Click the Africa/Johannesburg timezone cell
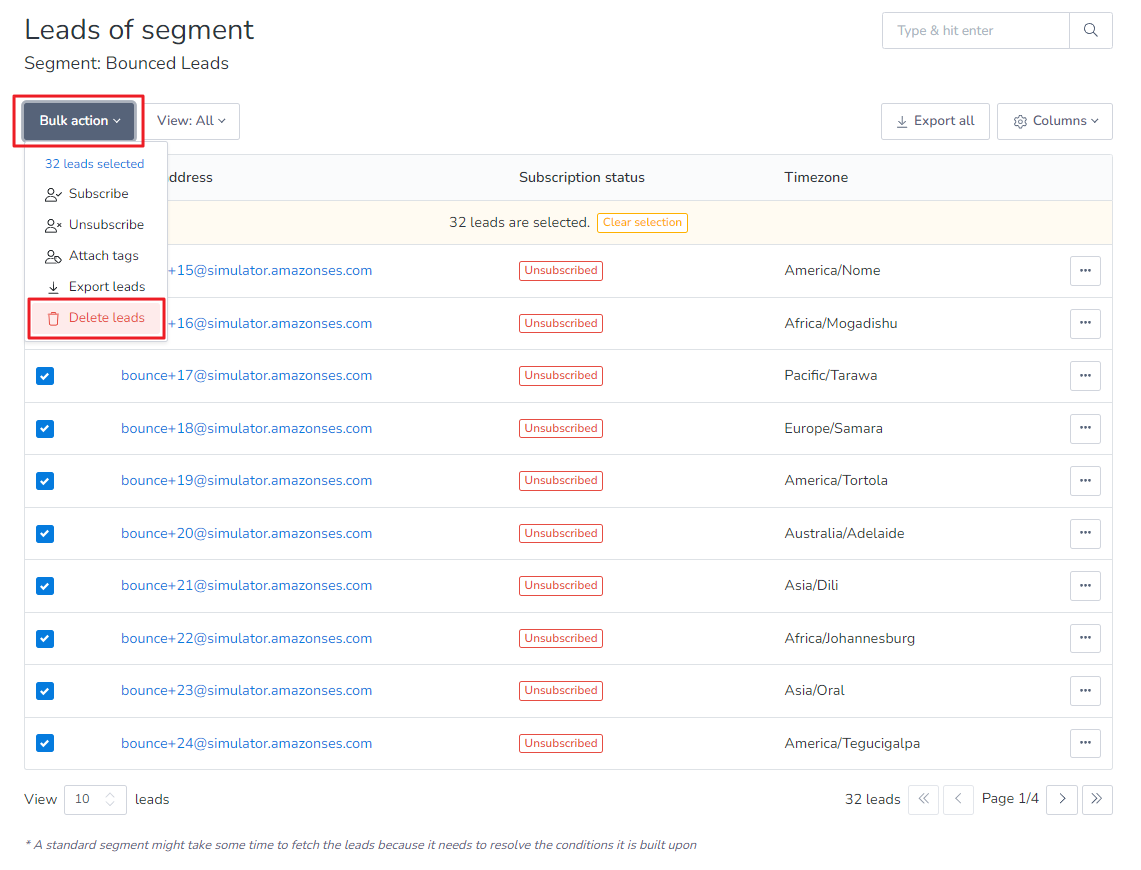The height and width of the screenshot is (870, 1141). tap(849, 639)
